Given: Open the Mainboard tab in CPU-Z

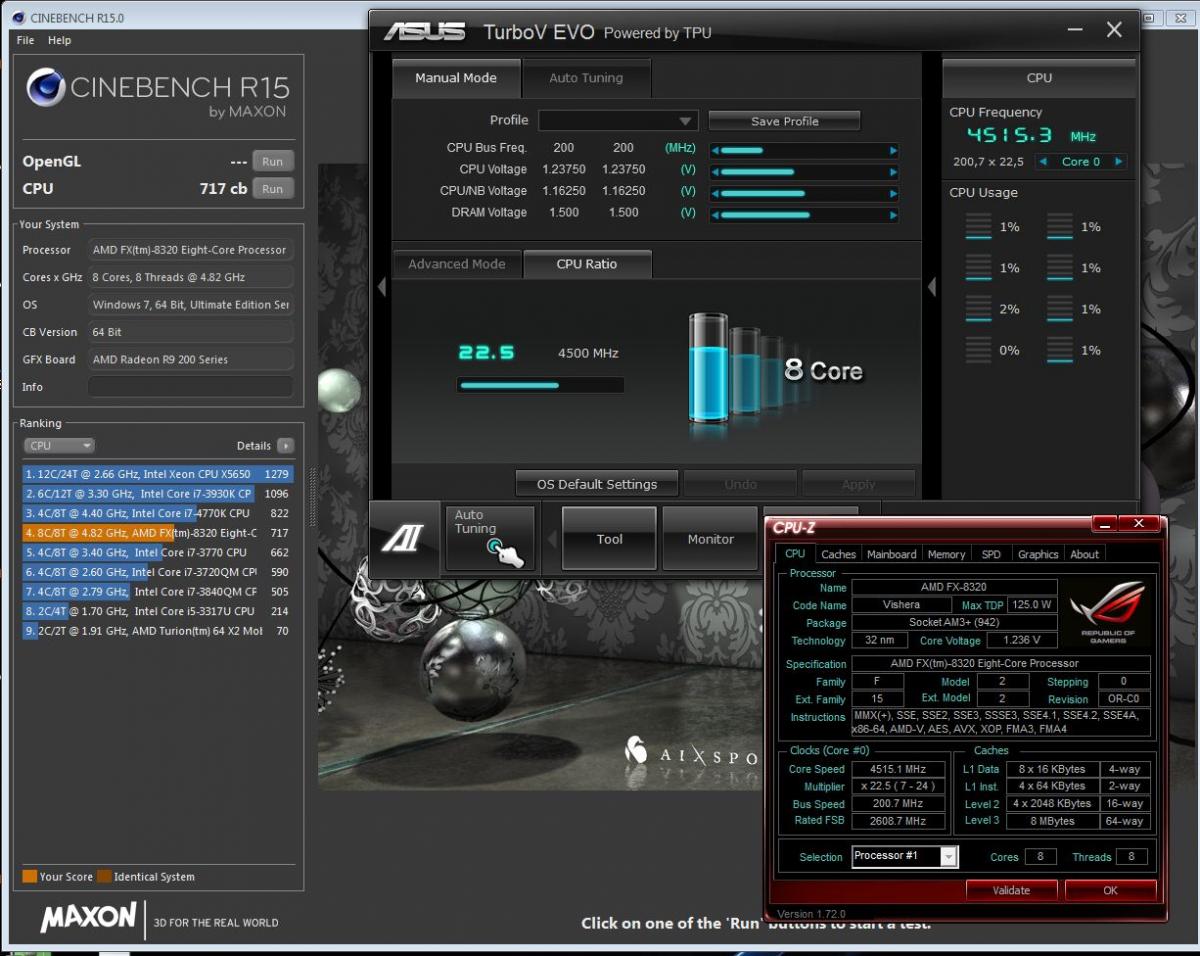Looking at the screenshot, I should tap(891, 554).
